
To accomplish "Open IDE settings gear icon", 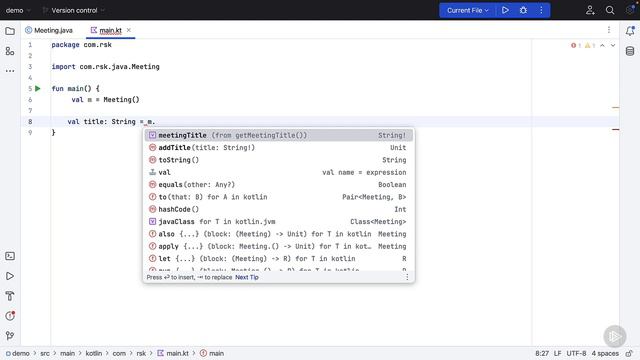I will (x=630, y=10).
